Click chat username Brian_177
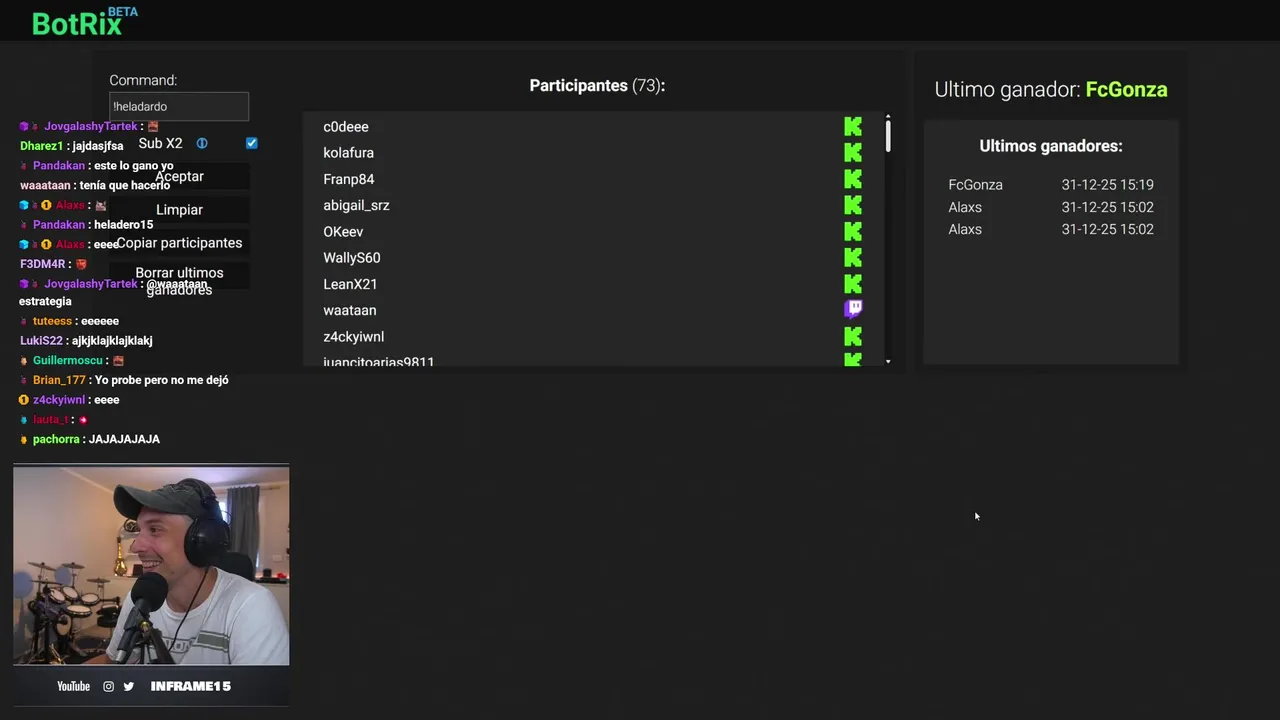Viewport: 1280px width, 720px height. 59,380
